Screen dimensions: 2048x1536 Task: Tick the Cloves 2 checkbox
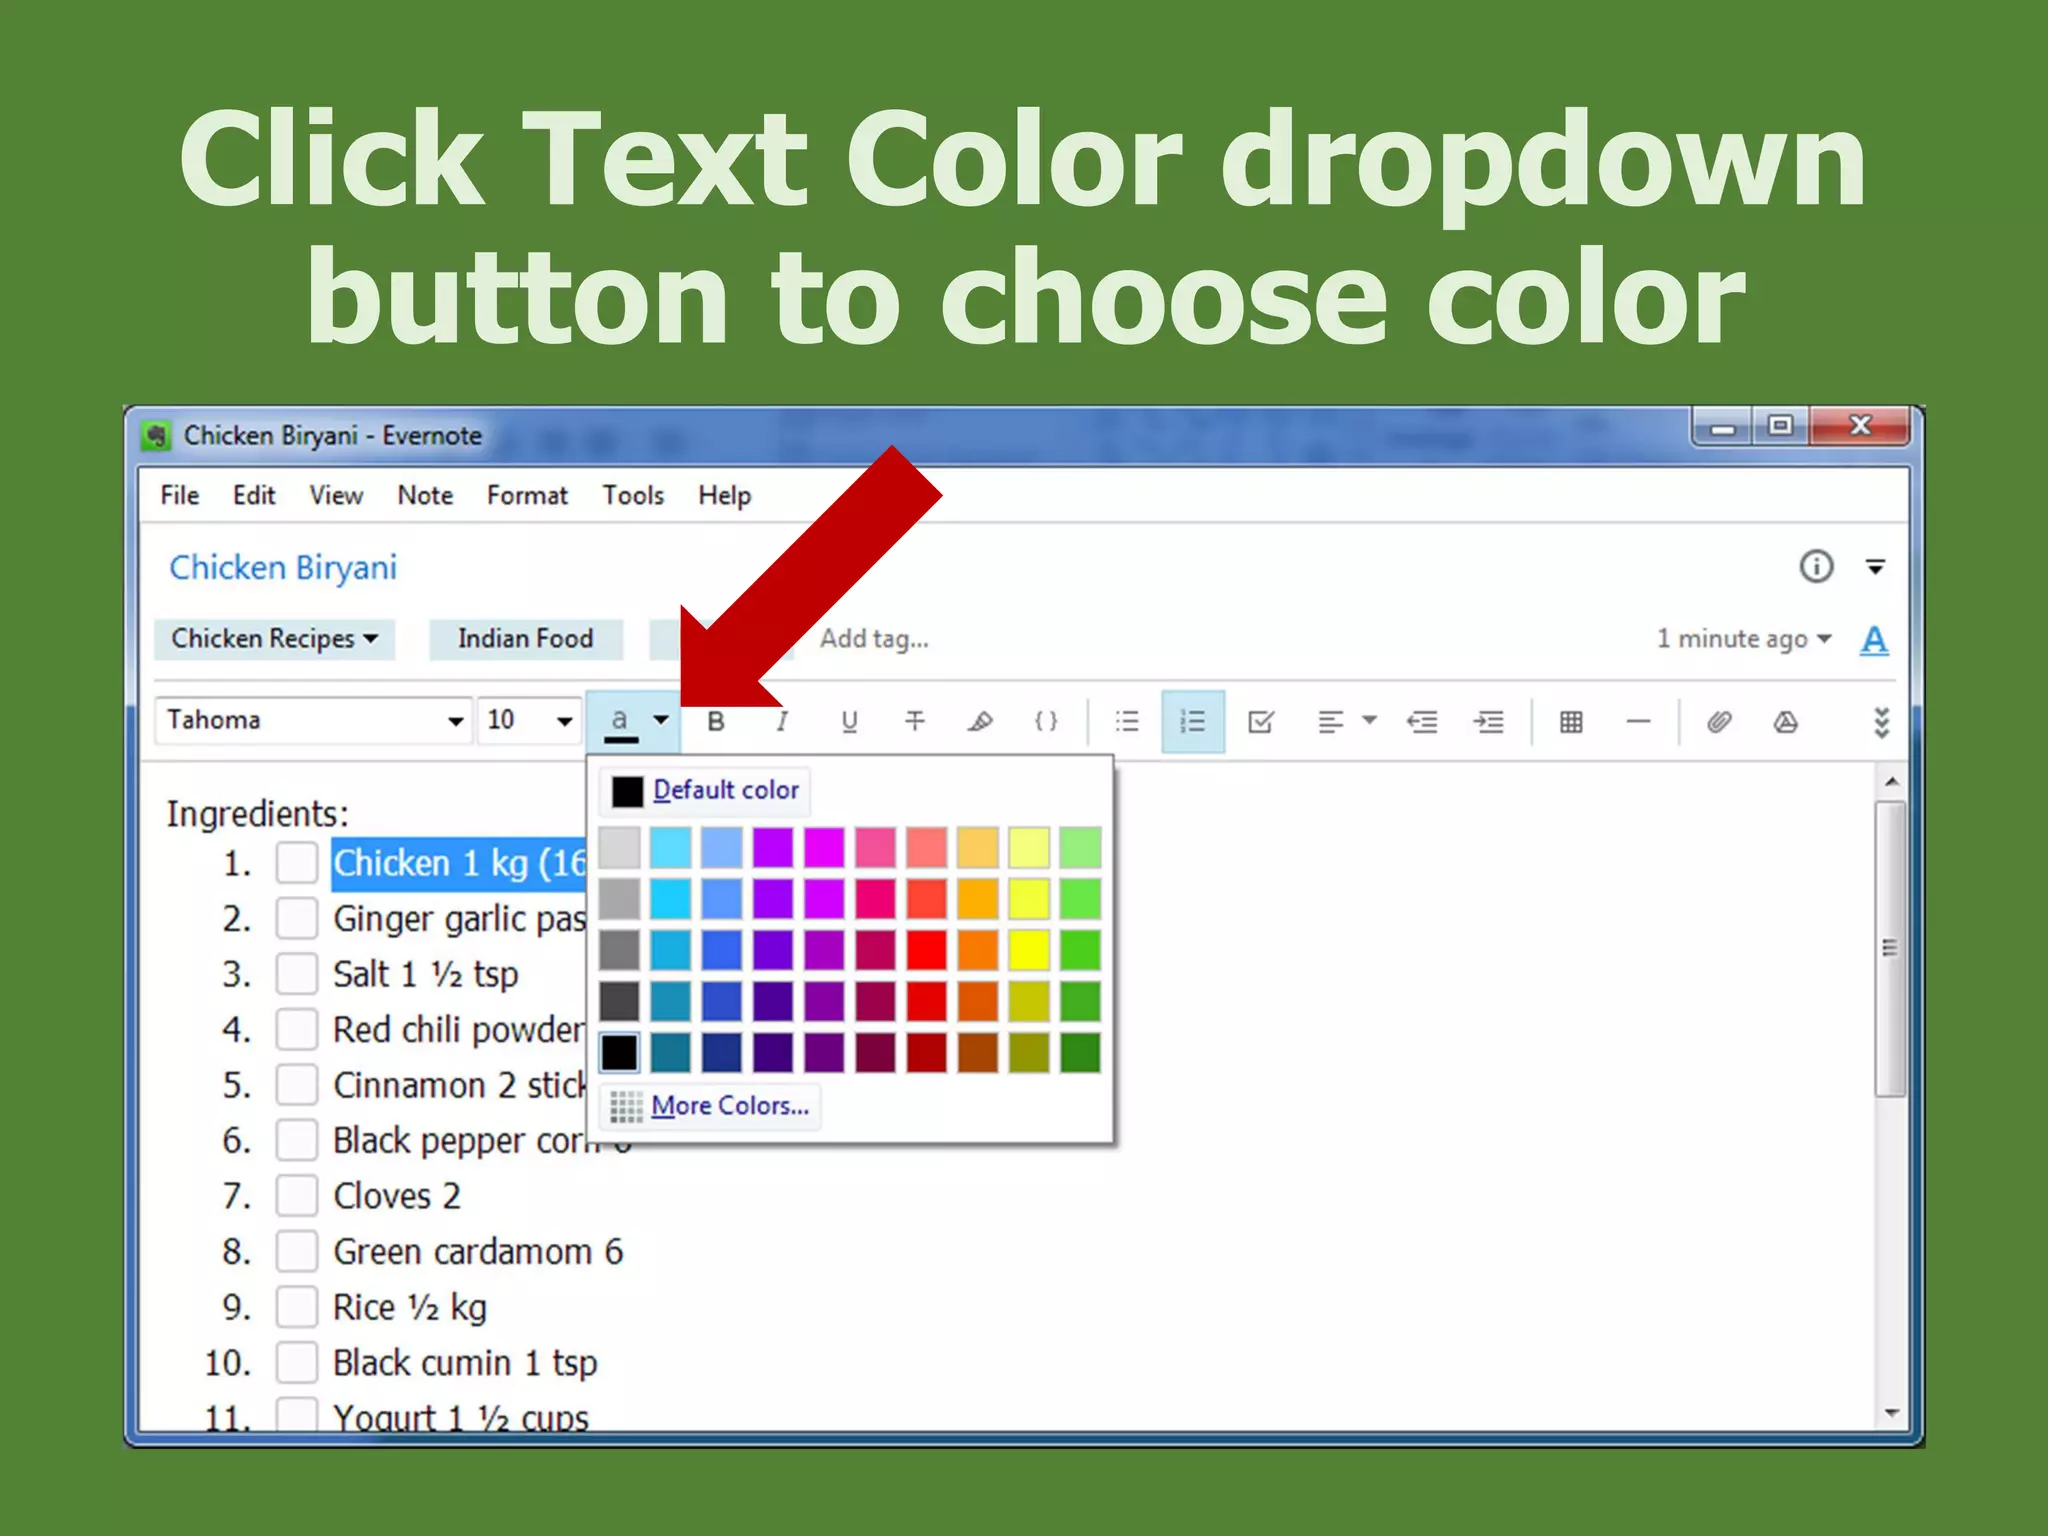click(297, 1195)
